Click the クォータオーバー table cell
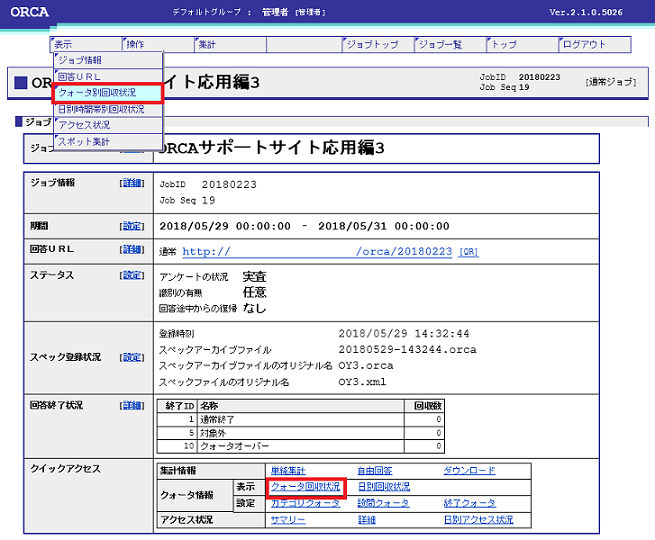655x540 pixels. click(300, 446)
